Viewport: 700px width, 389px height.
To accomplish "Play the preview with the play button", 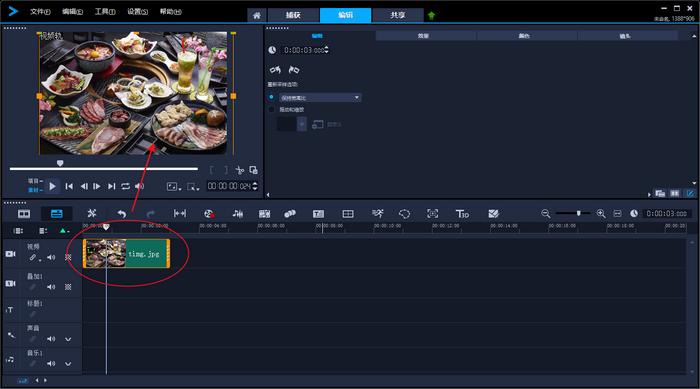I will tap(52, 186).
